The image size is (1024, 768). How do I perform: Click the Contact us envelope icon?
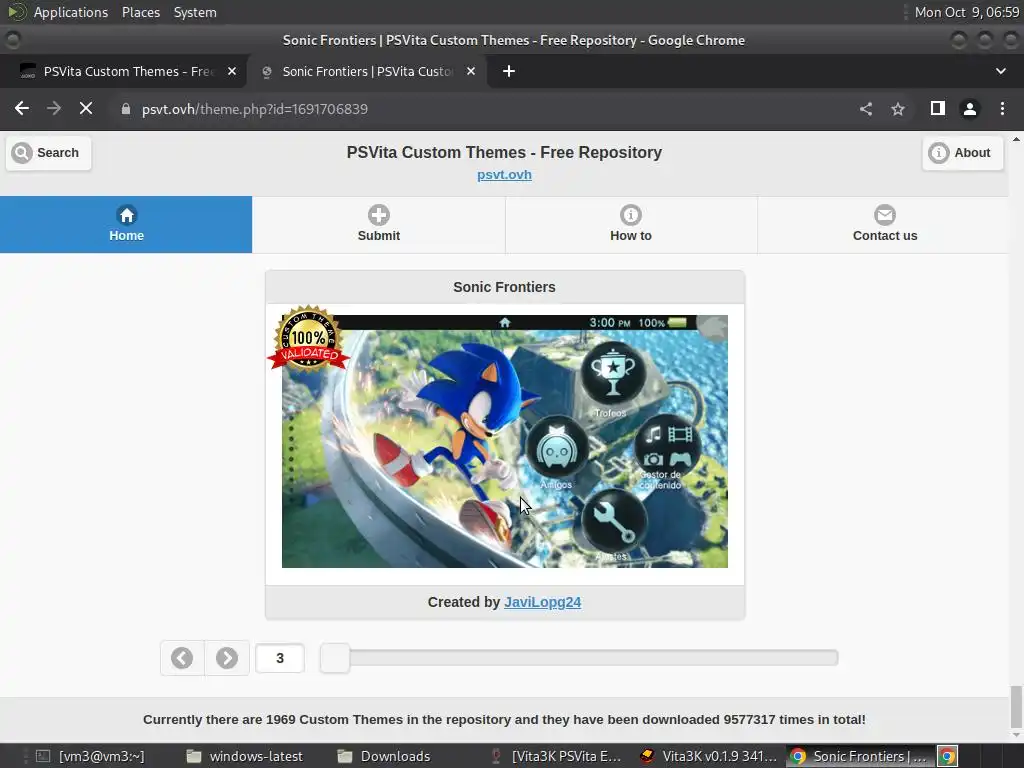(885, 215)
